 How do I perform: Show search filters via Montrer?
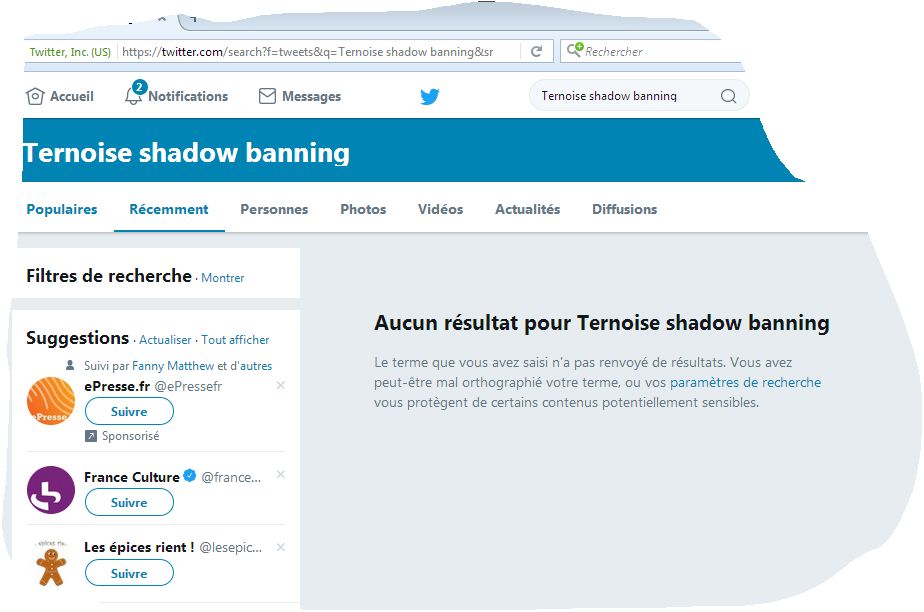tap(222, 277)
